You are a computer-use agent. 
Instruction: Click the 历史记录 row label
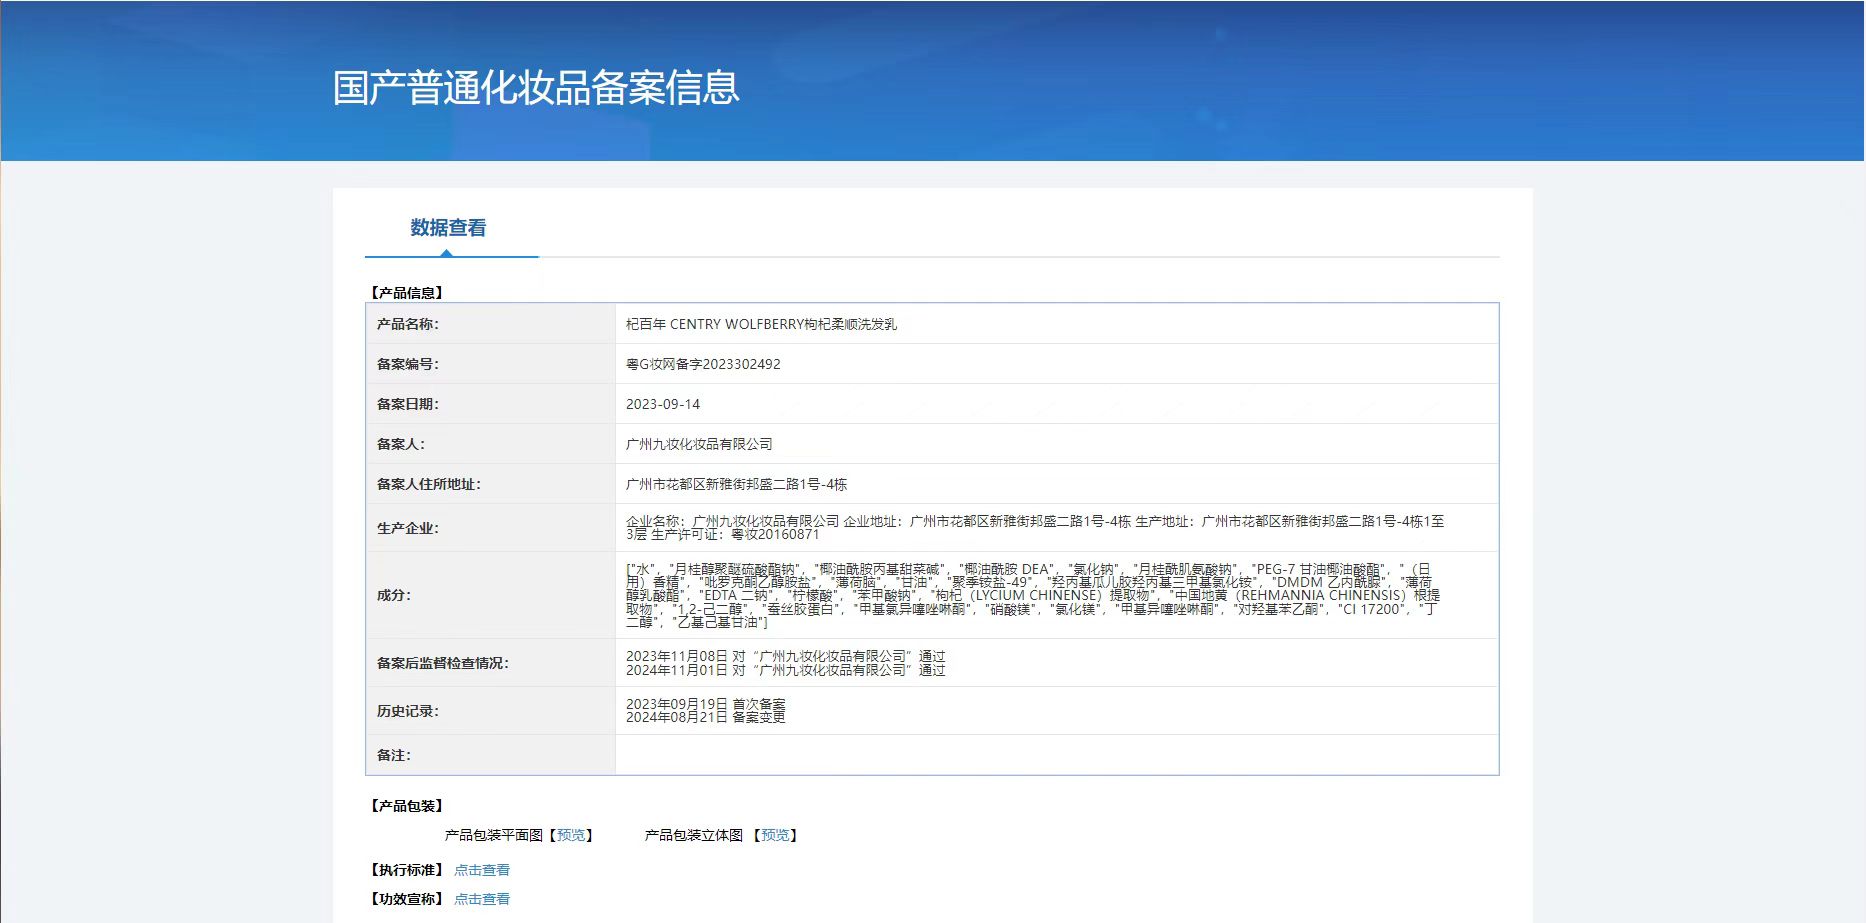[407, 711]
